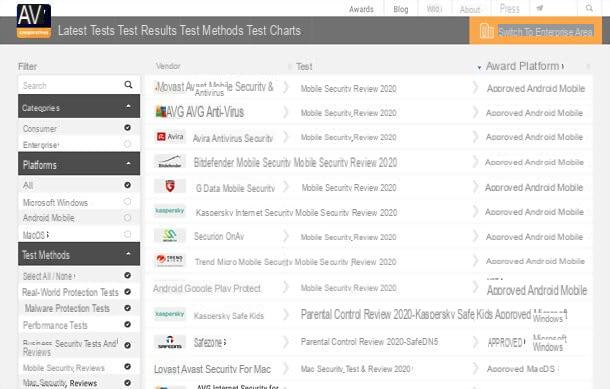The image size is (610, 389).
Task: Go to Test Results tab
Action: tap(147, 30)
